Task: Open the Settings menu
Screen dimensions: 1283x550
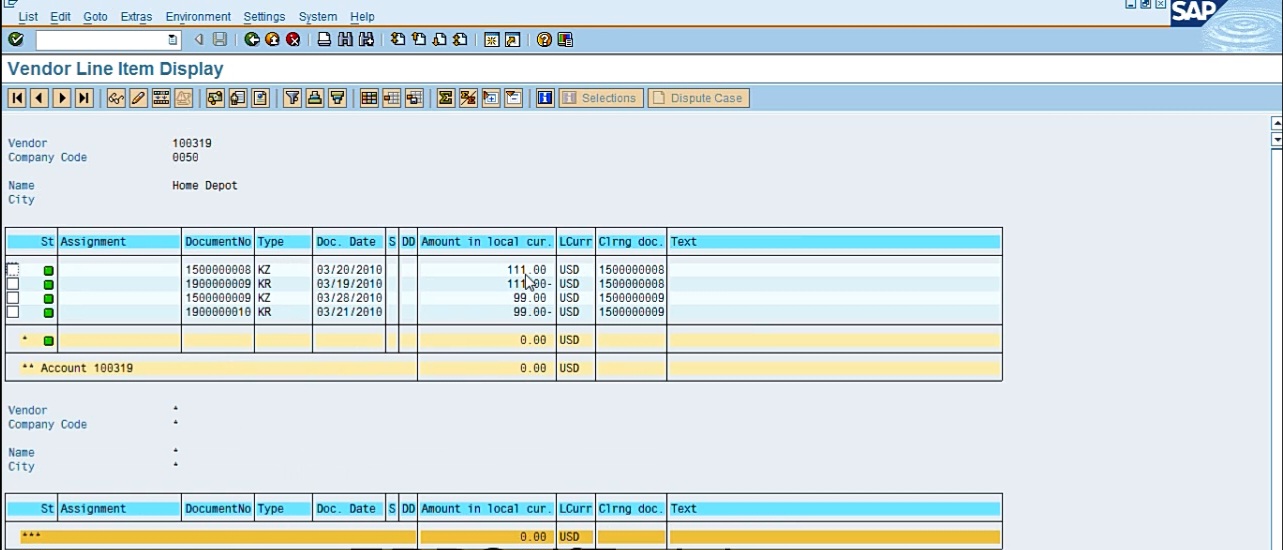Action: point(264,17)
